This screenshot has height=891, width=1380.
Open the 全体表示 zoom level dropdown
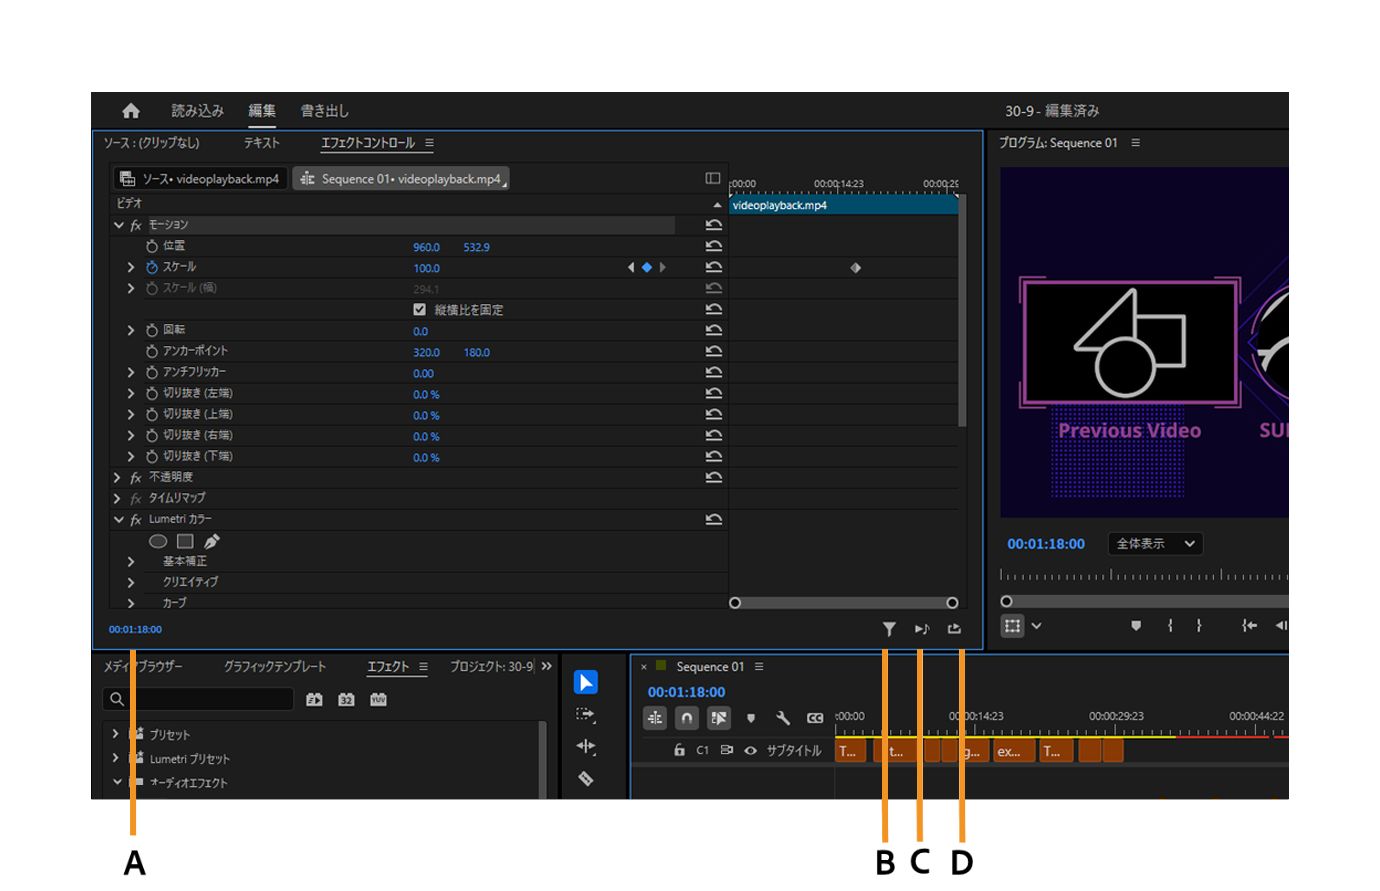click(1155, 544)
